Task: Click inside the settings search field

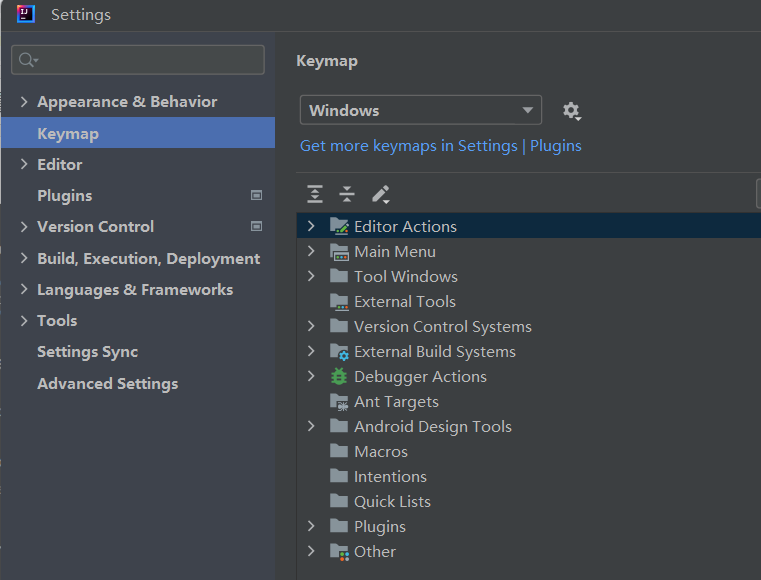Action: coord(138,60)
